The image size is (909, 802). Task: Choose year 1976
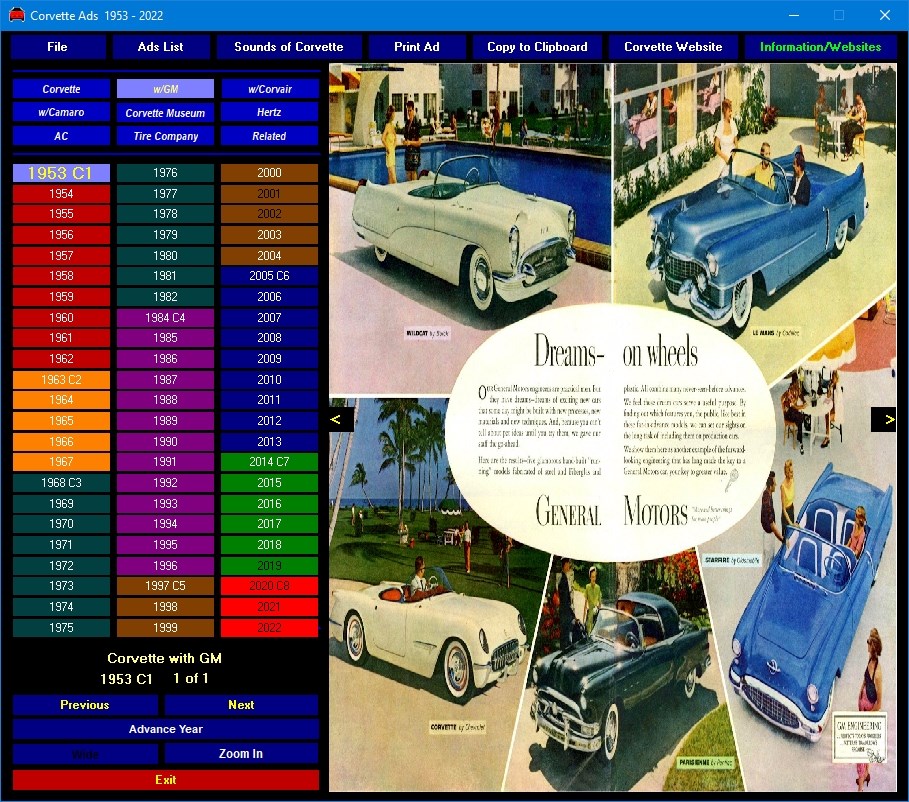click(165, 173)
